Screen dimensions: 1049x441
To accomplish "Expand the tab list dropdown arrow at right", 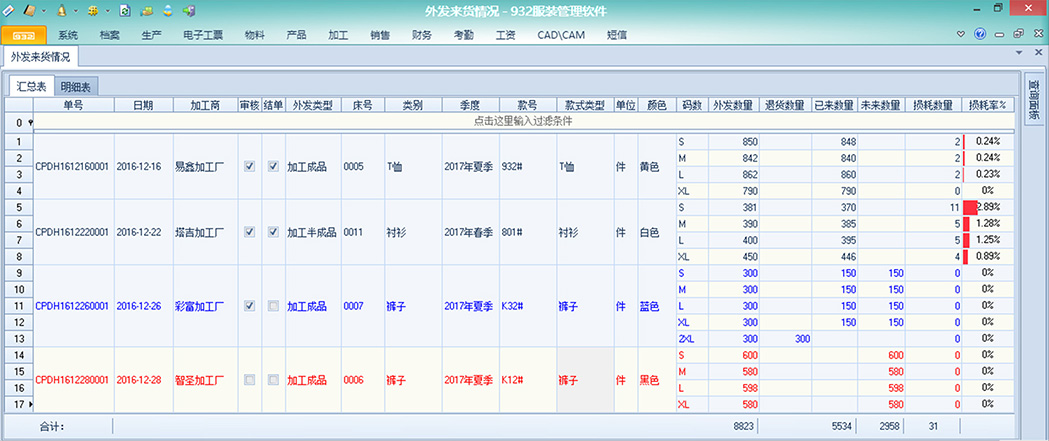I will [x=1019, y=52].
